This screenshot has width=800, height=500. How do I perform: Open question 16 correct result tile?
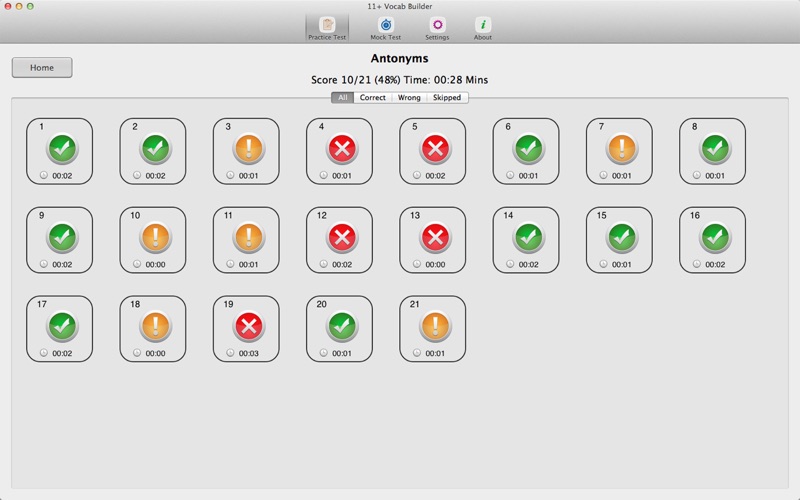coord(712,240)
